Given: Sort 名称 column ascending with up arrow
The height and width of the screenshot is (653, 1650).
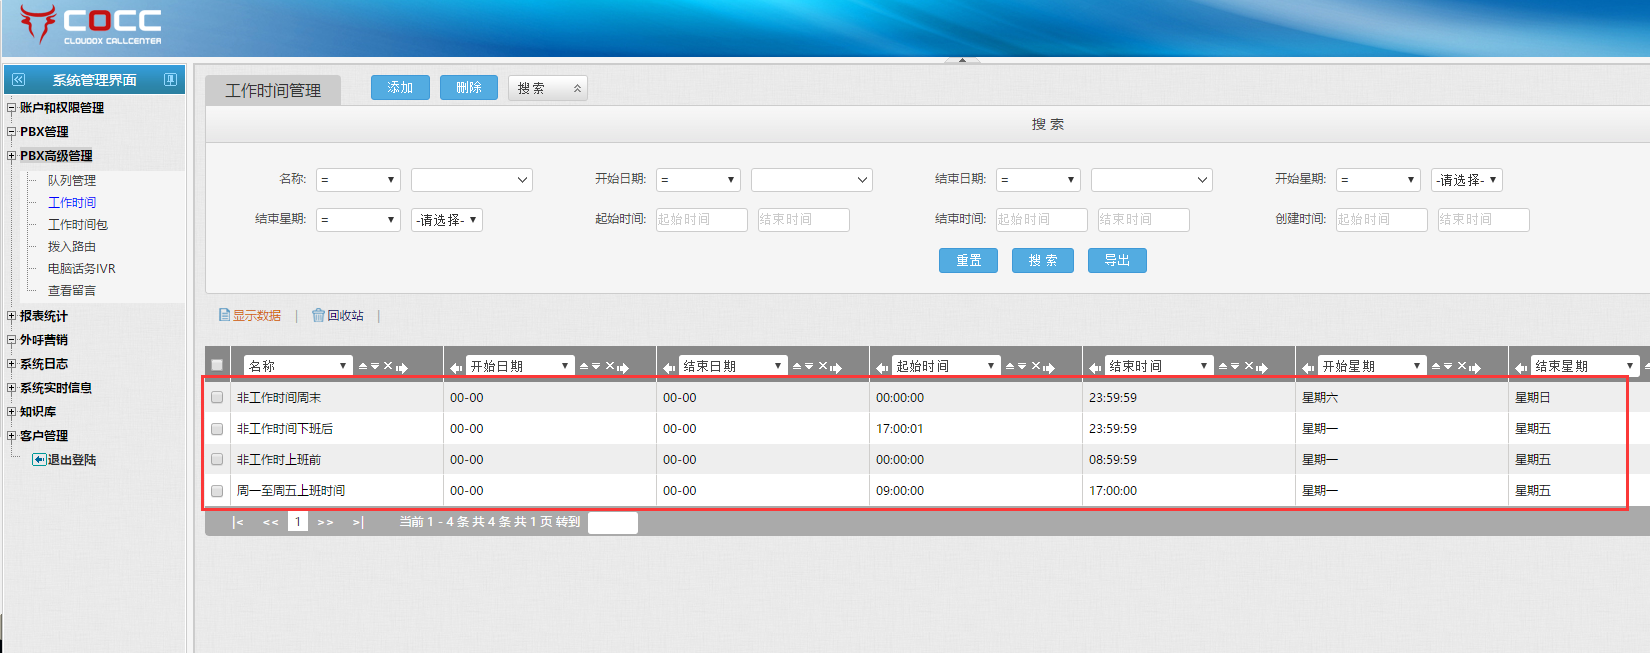Looking at the screenshot, I should point(363,366).
